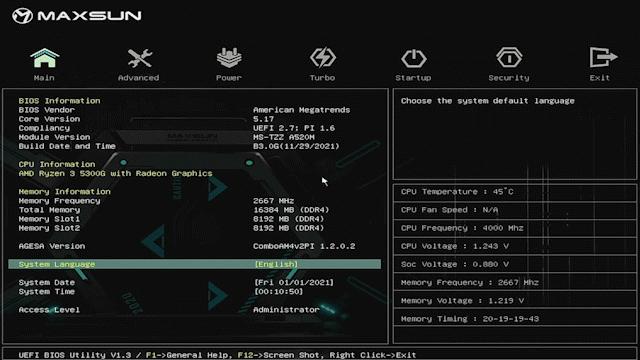
Task: Click the 5.17 core version value
Action: (x=263, y=119)
